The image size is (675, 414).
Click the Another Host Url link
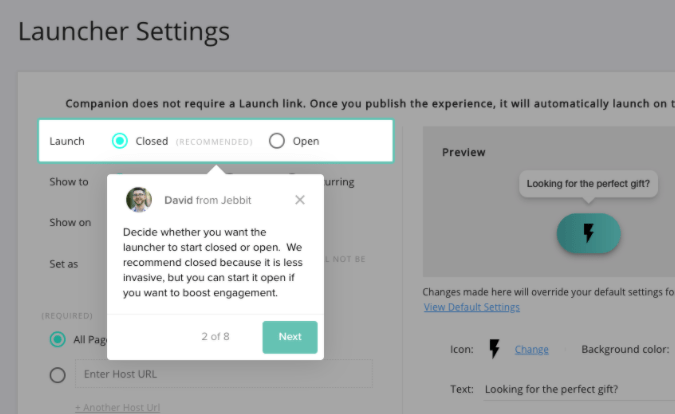[116, 407]
